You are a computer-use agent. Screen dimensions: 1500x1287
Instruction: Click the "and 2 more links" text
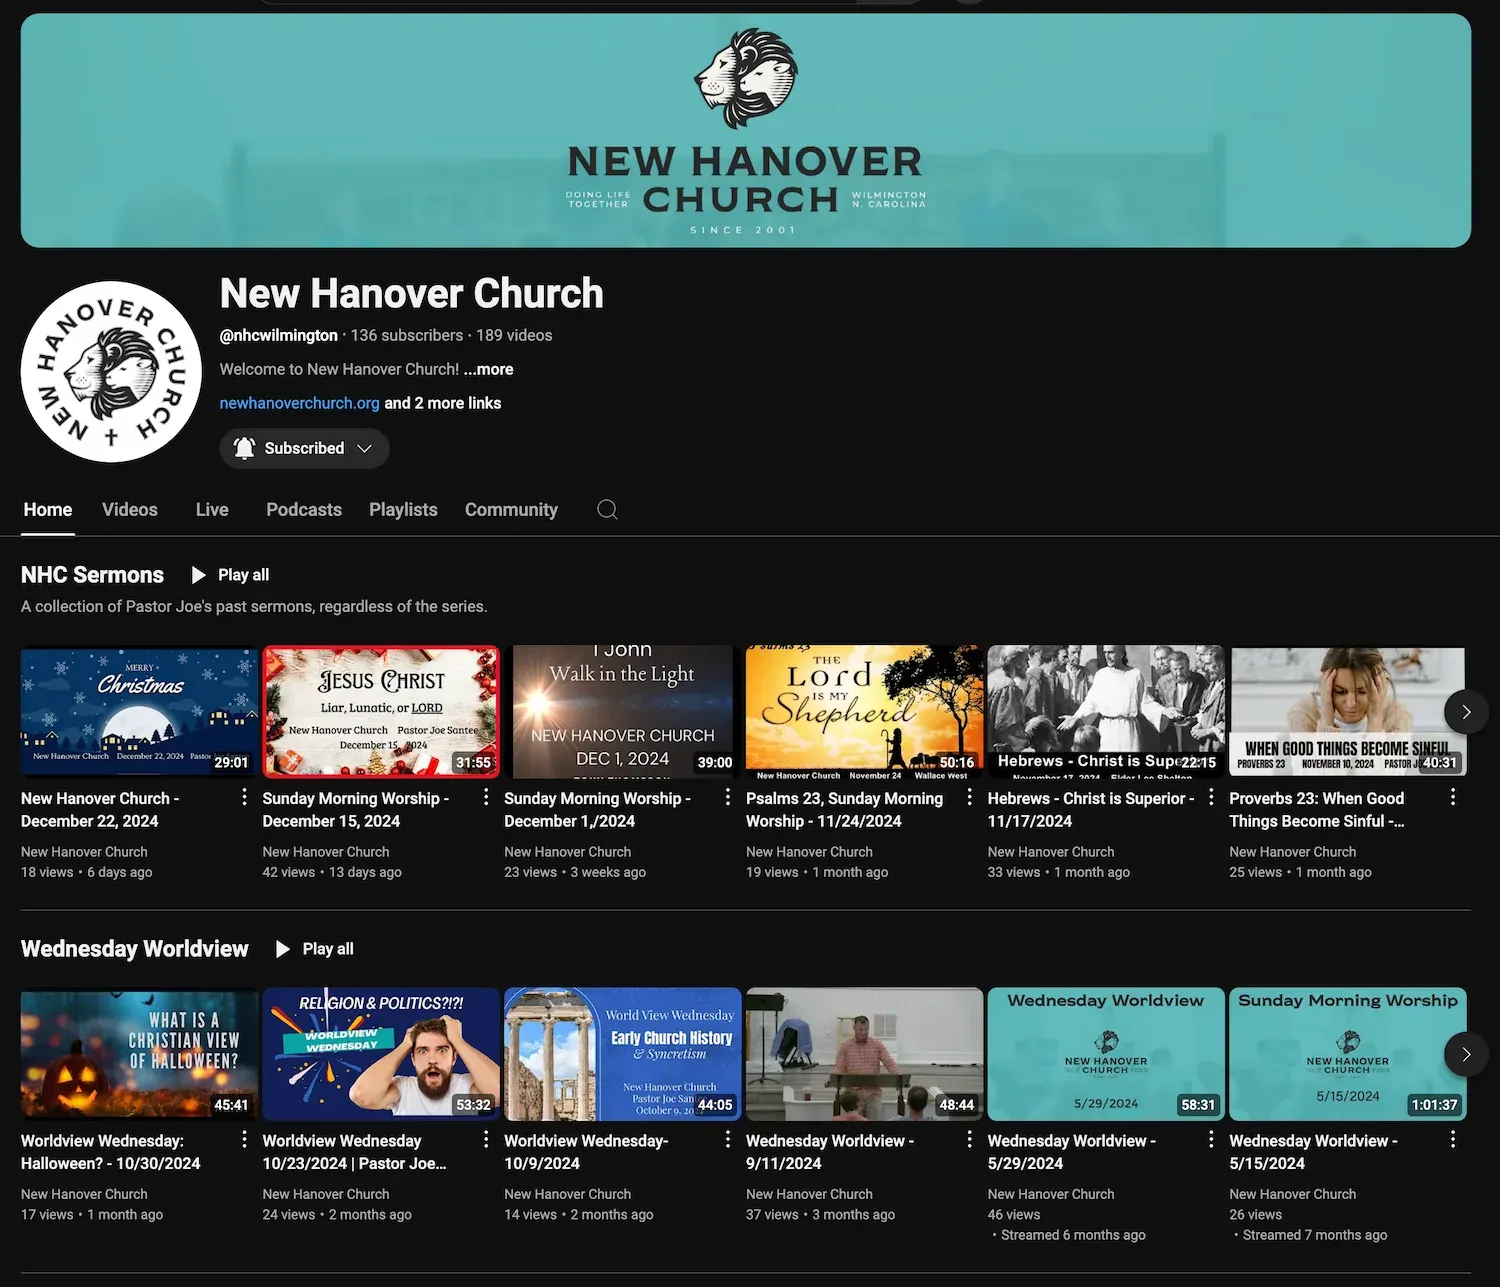(443, 403)
